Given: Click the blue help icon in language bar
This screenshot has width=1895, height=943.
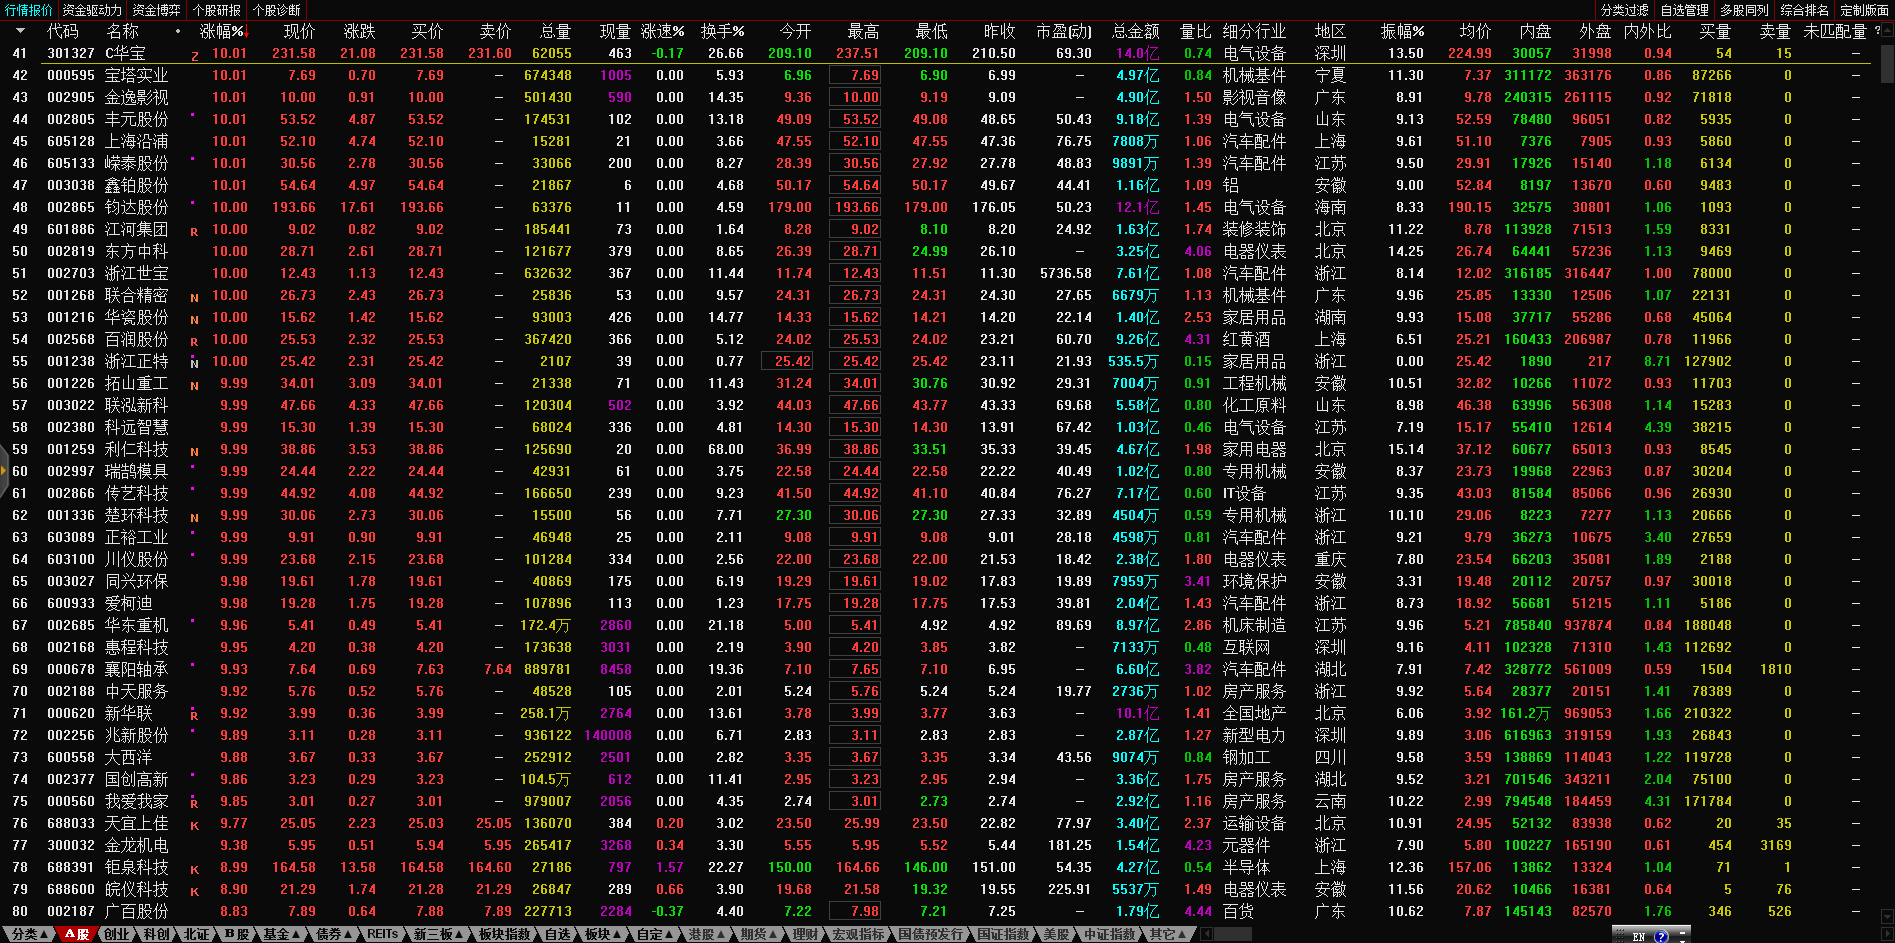Looking at the screenshot, I should (x=1662, y=936).
